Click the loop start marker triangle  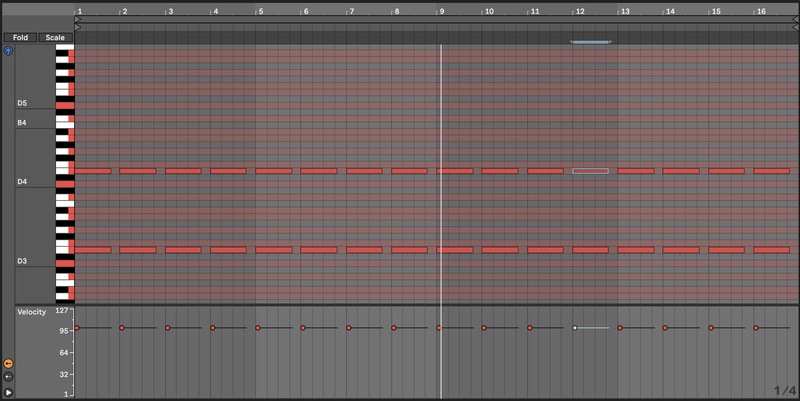click(x=78, y=19)
